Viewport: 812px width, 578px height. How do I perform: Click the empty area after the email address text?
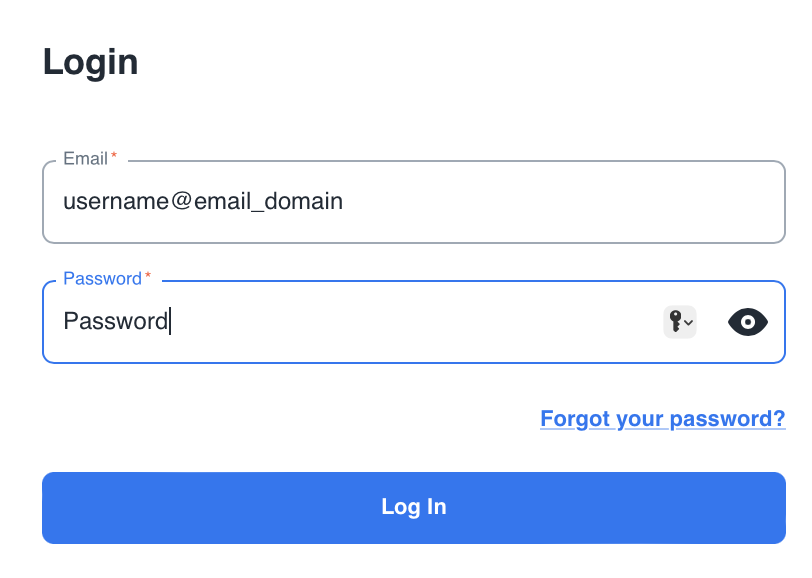(560, 202)
